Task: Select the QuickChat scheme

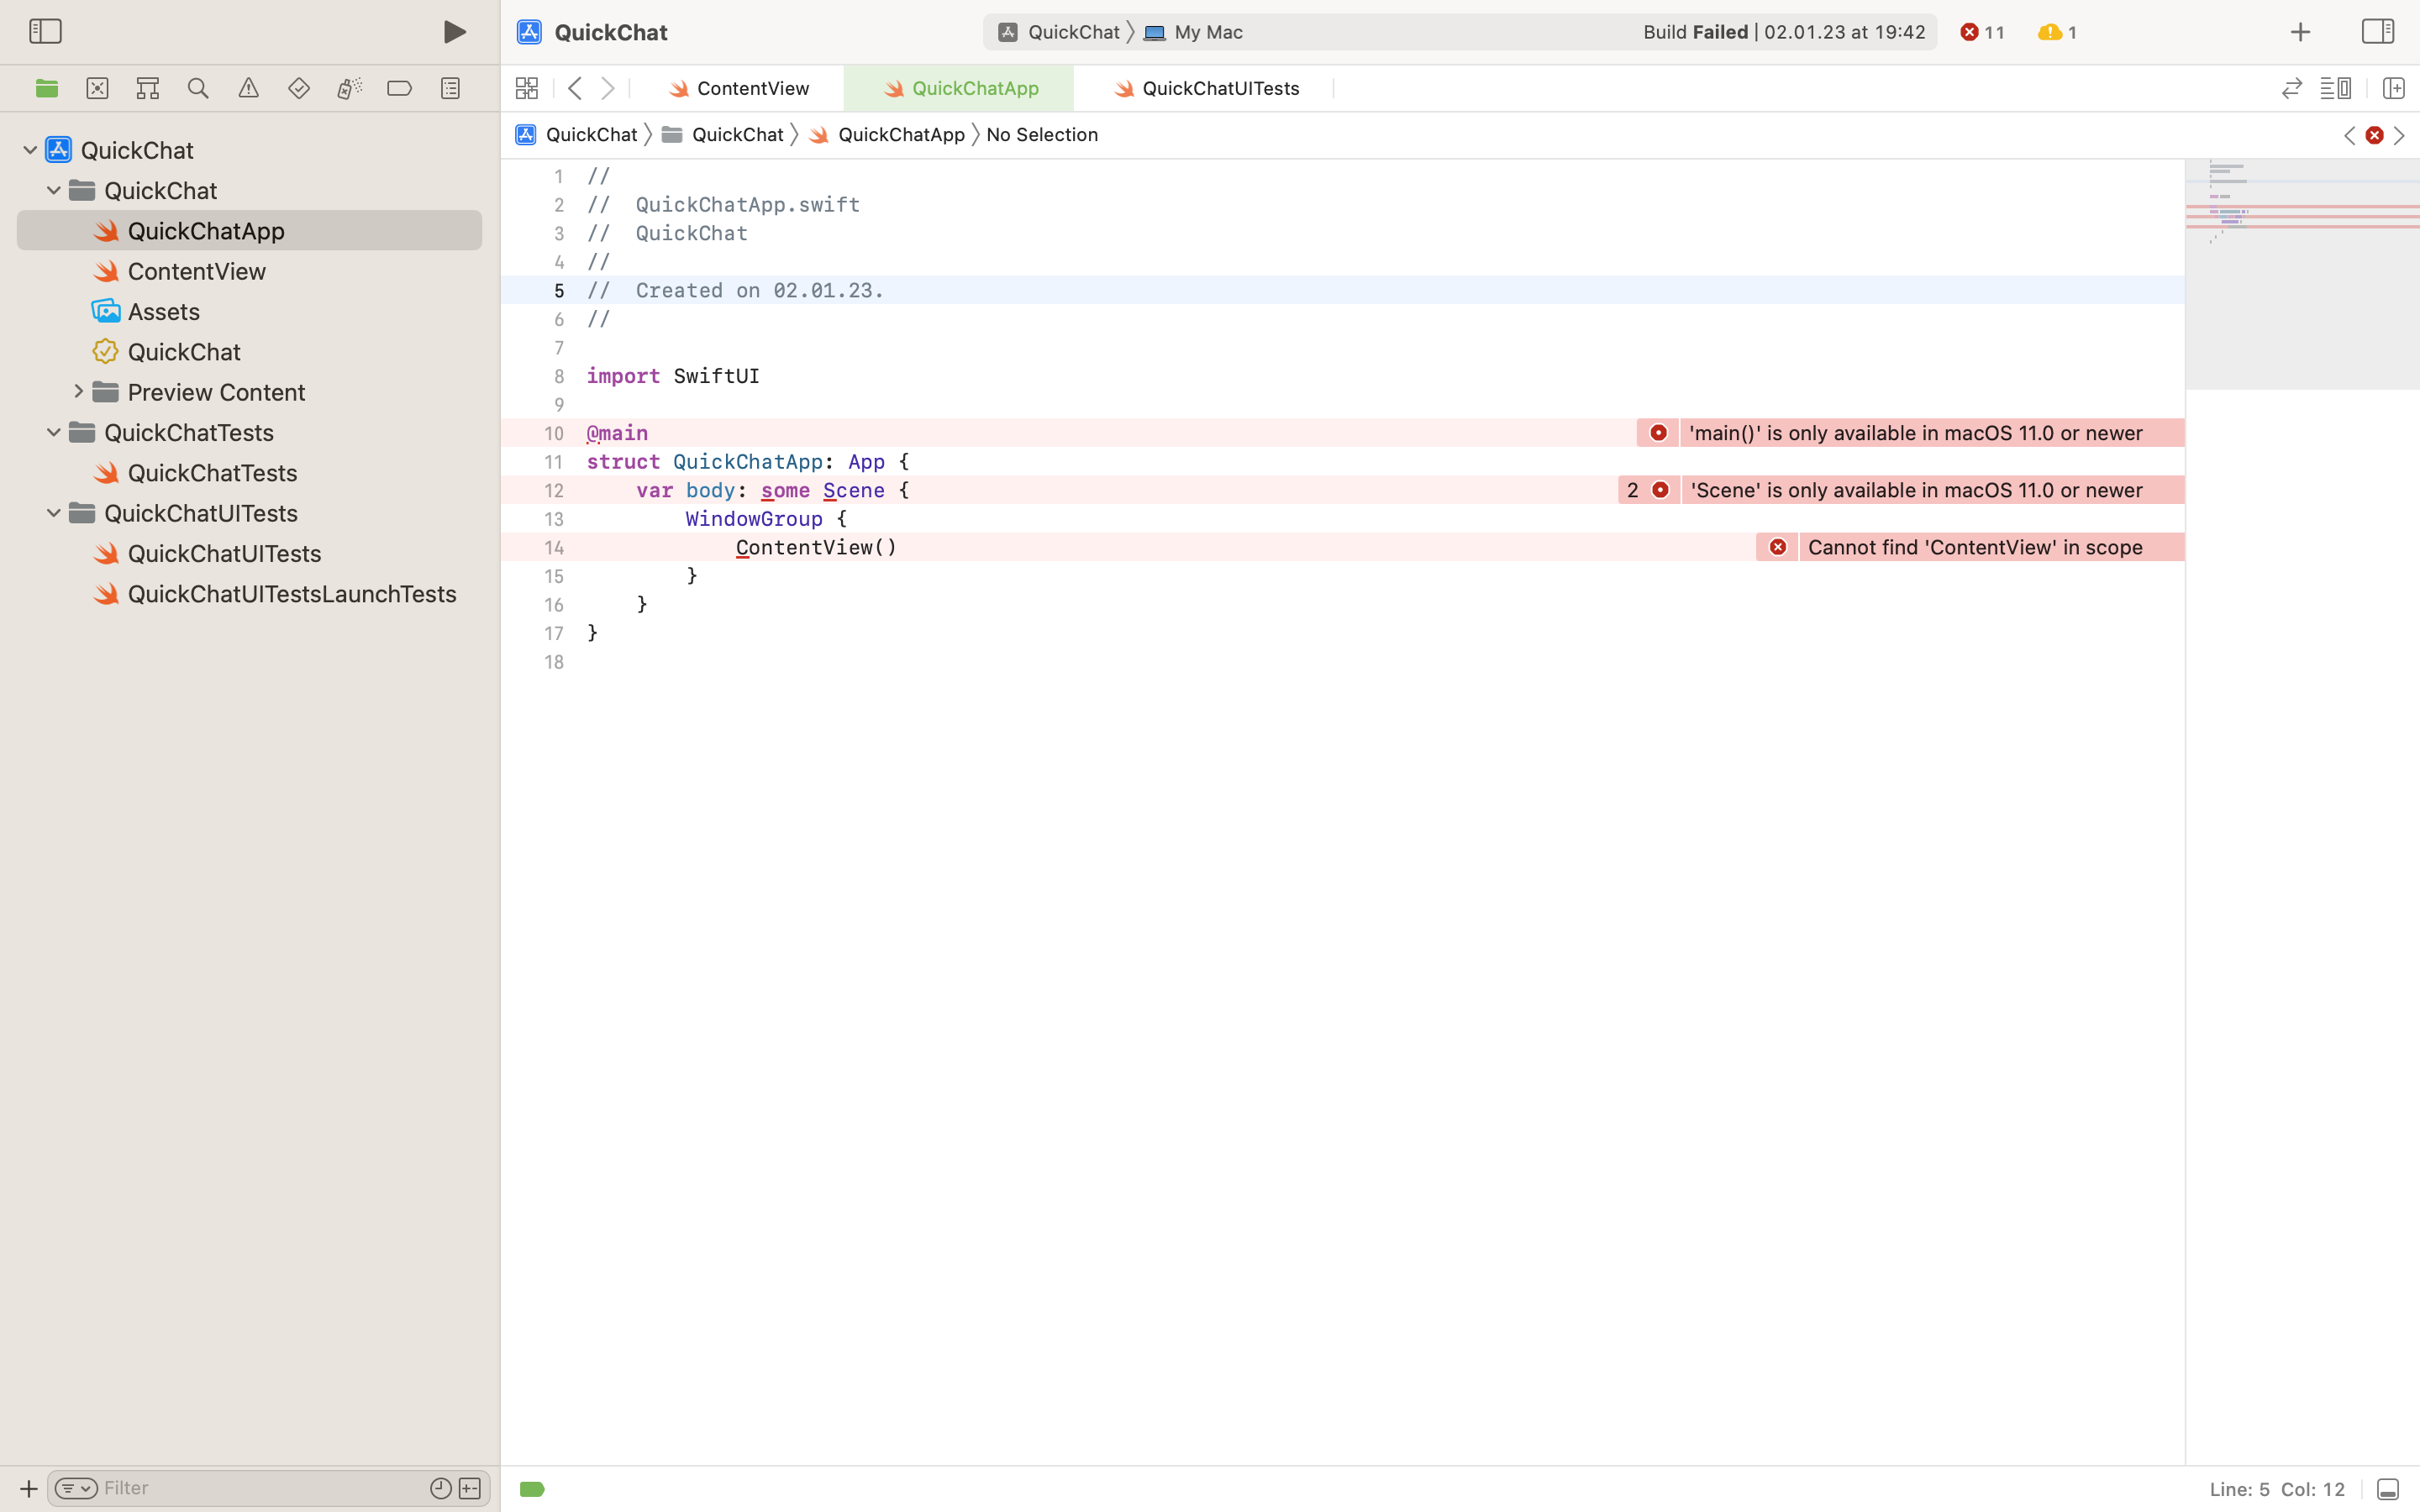Action: pyautogui.click(x=1059, y=32)
